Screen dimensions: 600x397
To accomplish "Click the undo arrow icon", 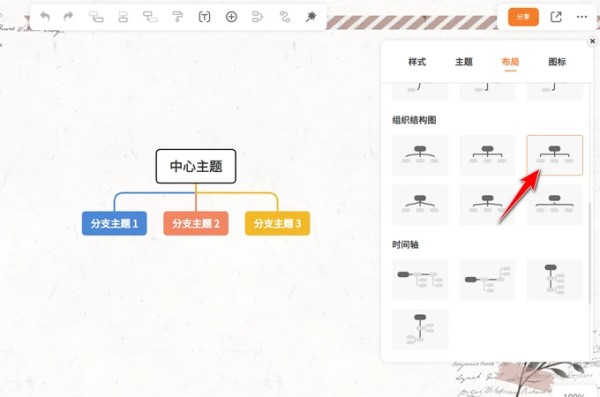I will [45, 16].
